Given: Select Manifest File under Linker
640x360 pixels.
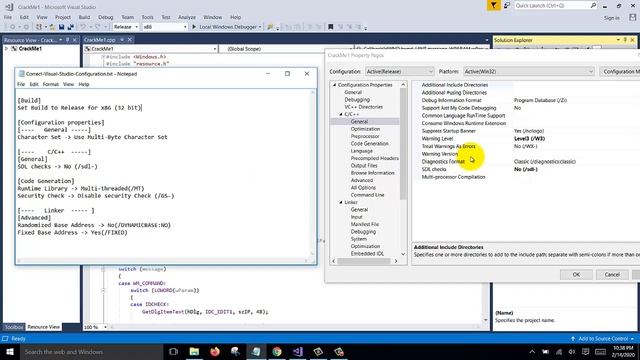Looking at the screenshot, I should tap(365, 224).
